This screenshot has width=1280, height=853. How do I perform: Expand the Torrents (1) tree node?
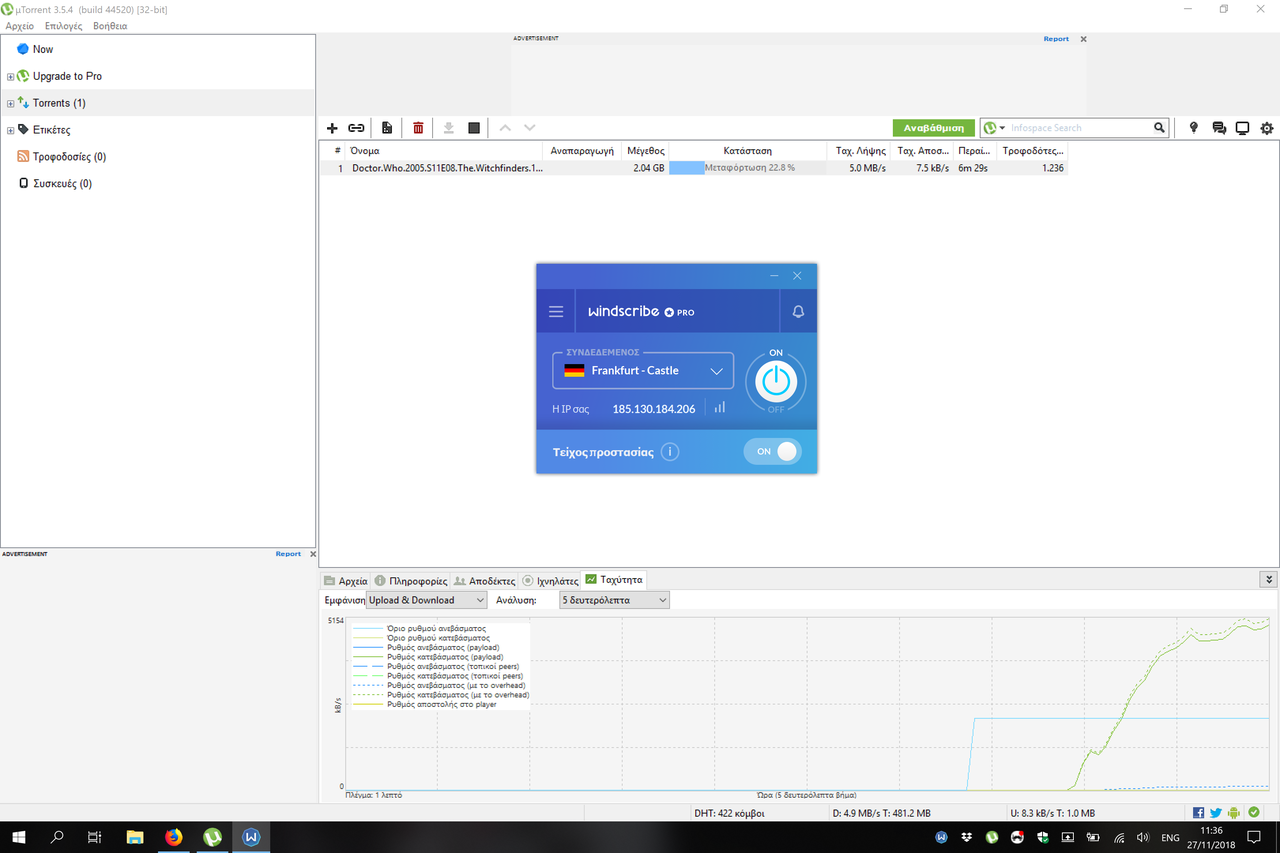[x=10, y=103]
